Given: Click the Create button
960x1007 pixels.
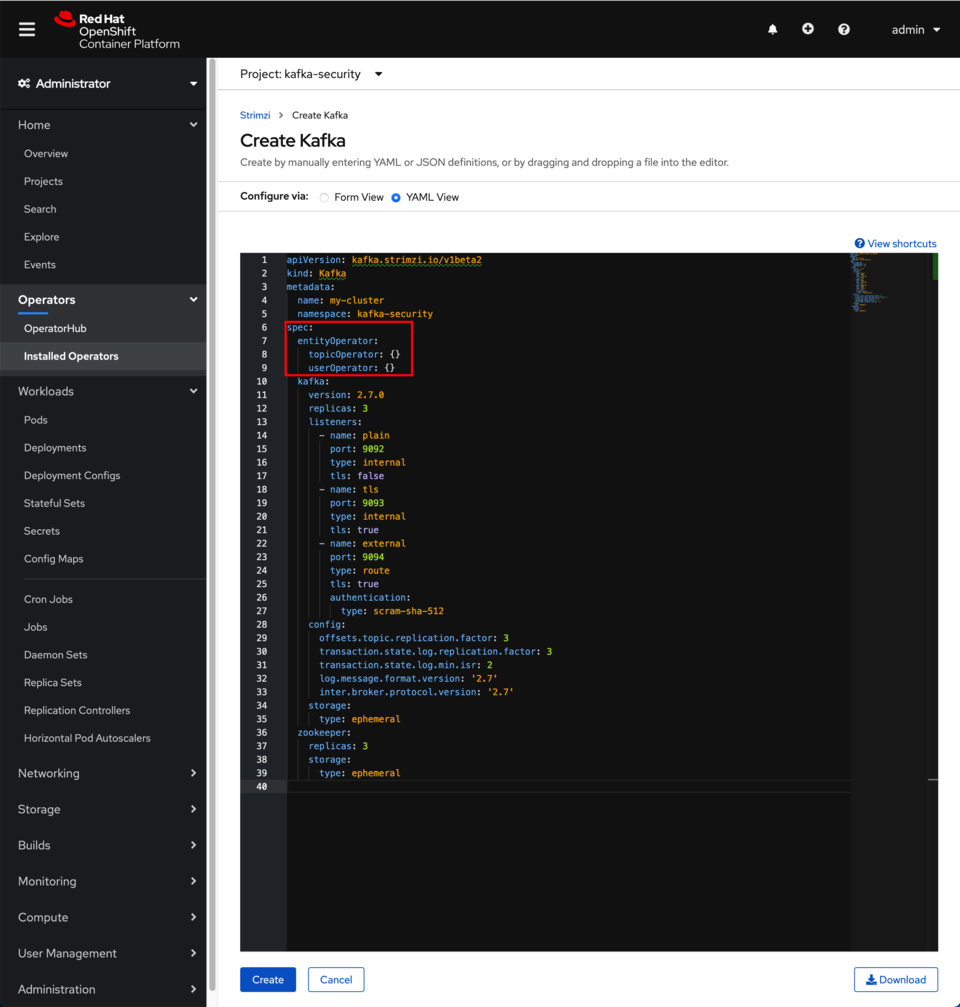Looking at the screenshot, I should [268, 979].
